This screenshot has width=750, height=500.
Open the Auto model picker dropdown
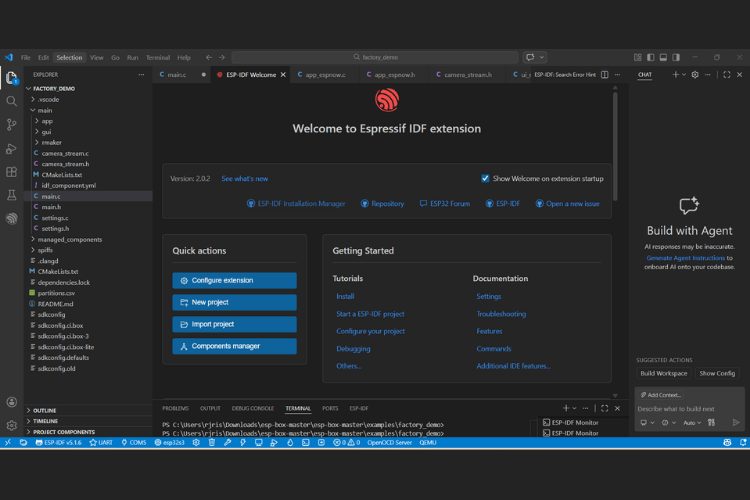tap(692, 422)
